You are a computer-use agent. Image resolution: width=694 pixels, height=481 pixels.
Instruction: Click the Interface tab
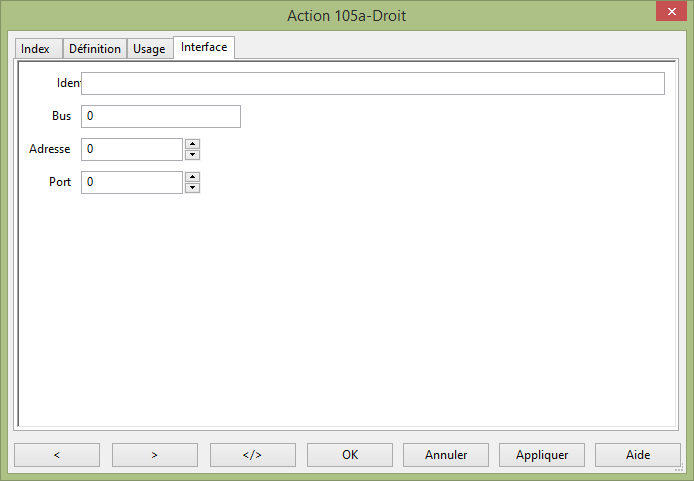[204, 47]
